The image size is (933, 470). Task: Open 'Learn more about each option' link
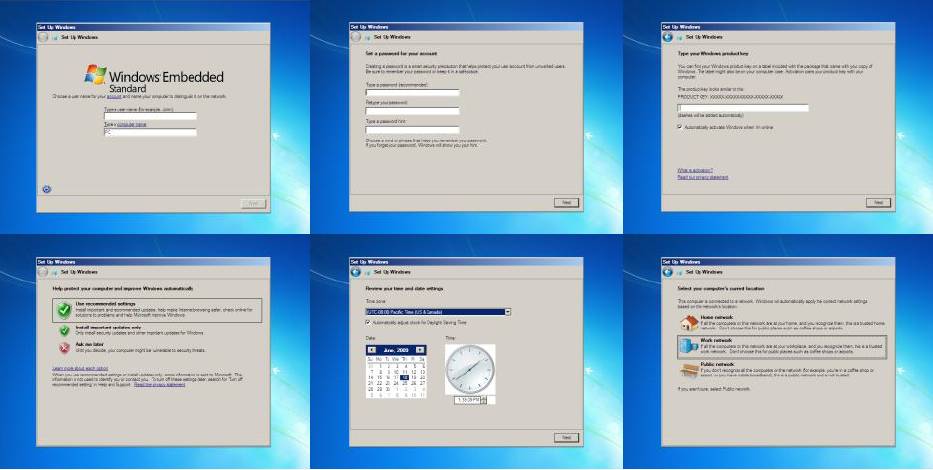point(80,368)
